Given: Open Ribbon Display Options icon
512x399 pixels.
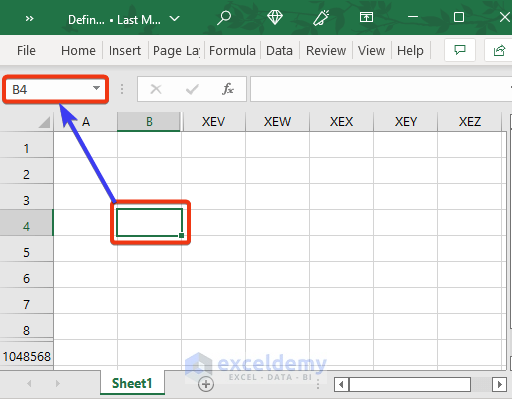Looking at the screenshot, I should click(366, 17).
